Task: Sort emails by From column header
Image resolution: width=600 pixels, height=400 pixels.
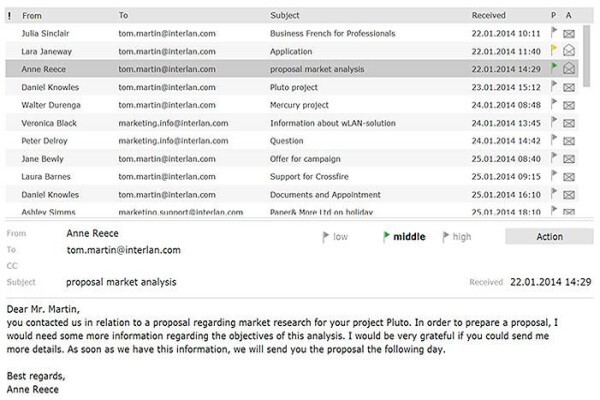Action: (x=32, y=16)
